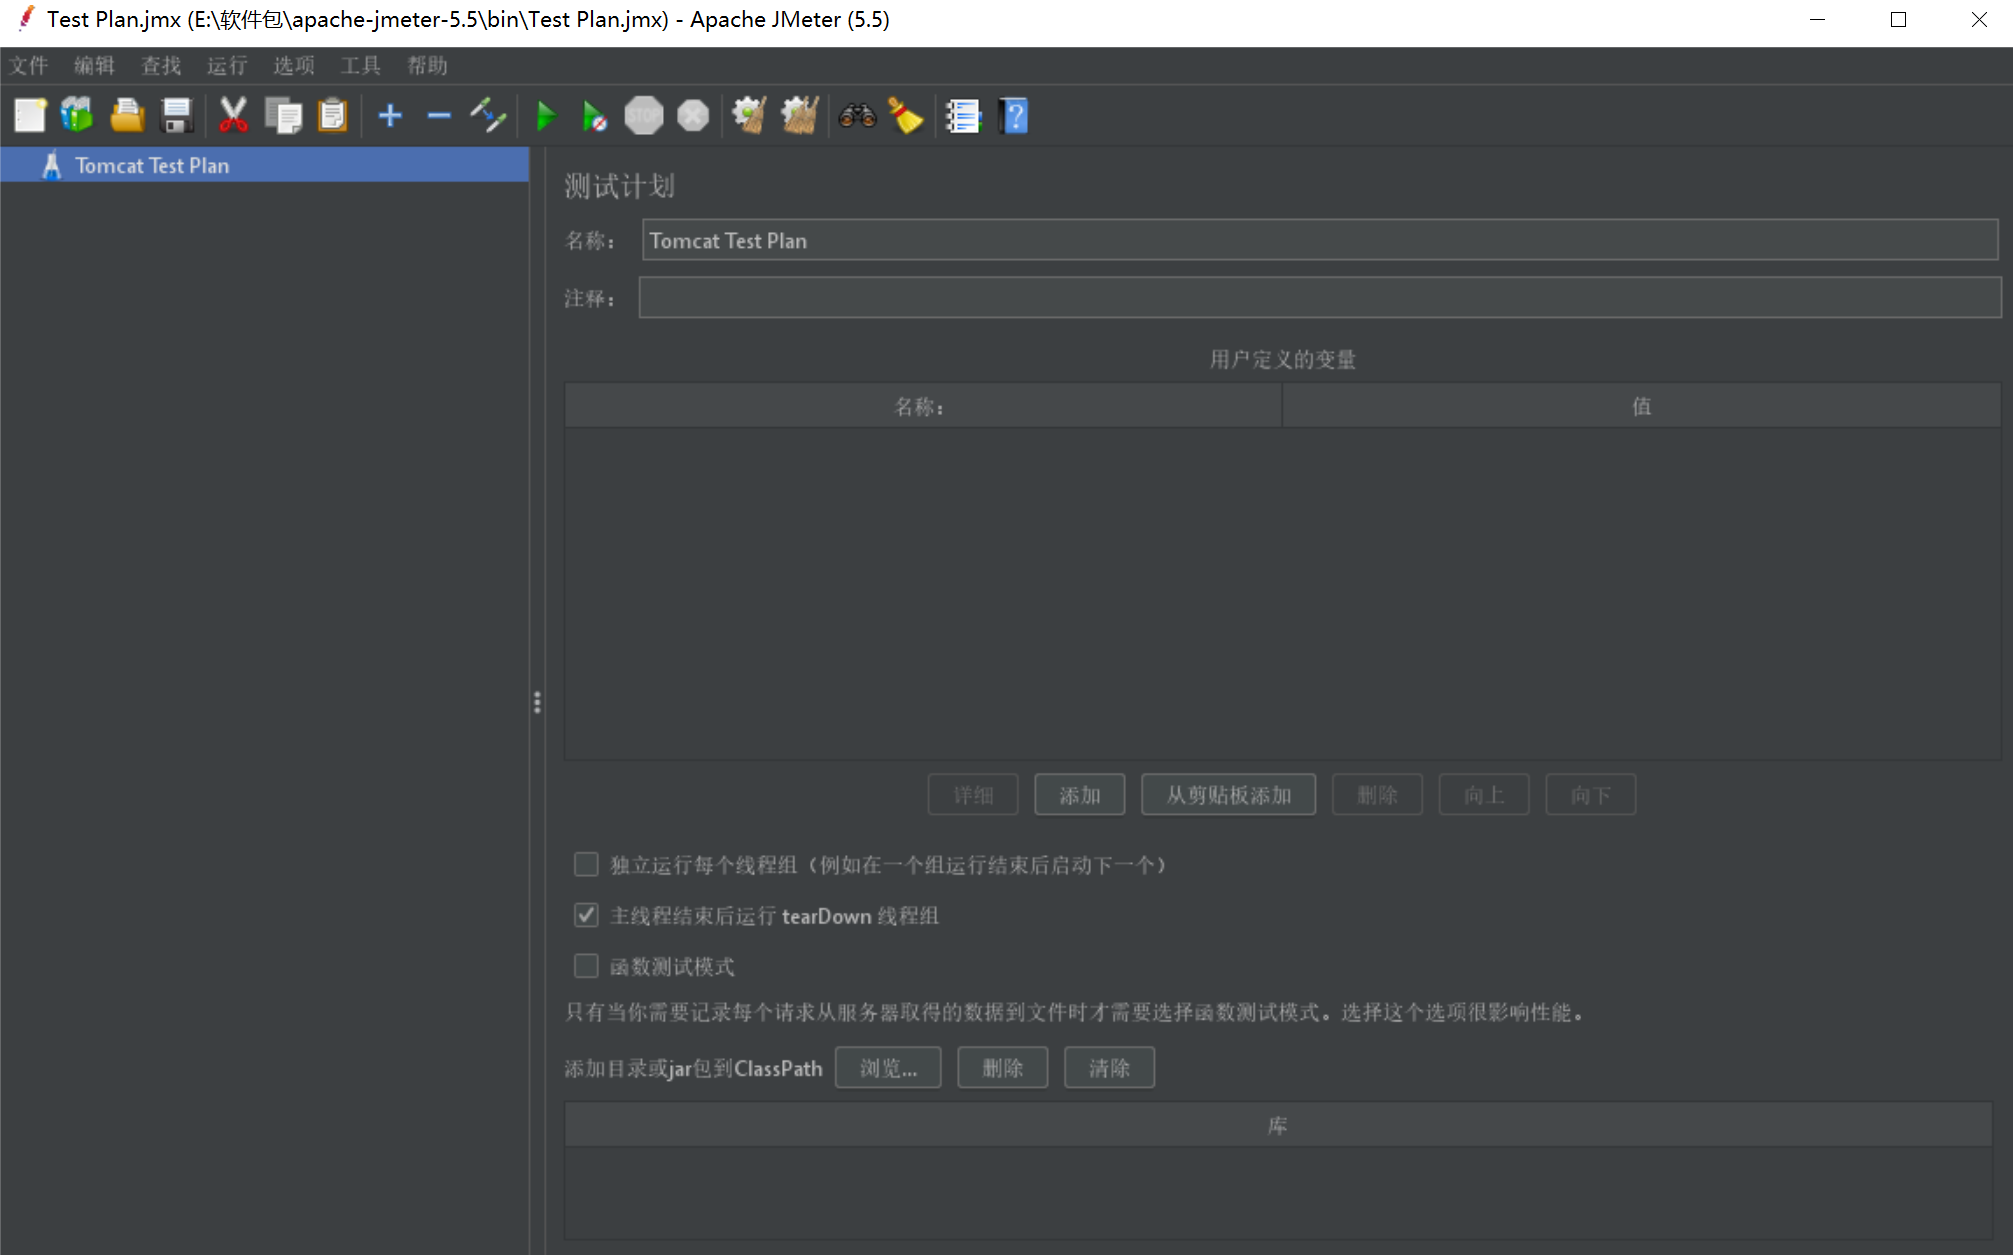Image resolution: width=2013 pixels, height=1255 pixels.
Task: Select Tomcat Test Plan tree node
Action: 264,165
